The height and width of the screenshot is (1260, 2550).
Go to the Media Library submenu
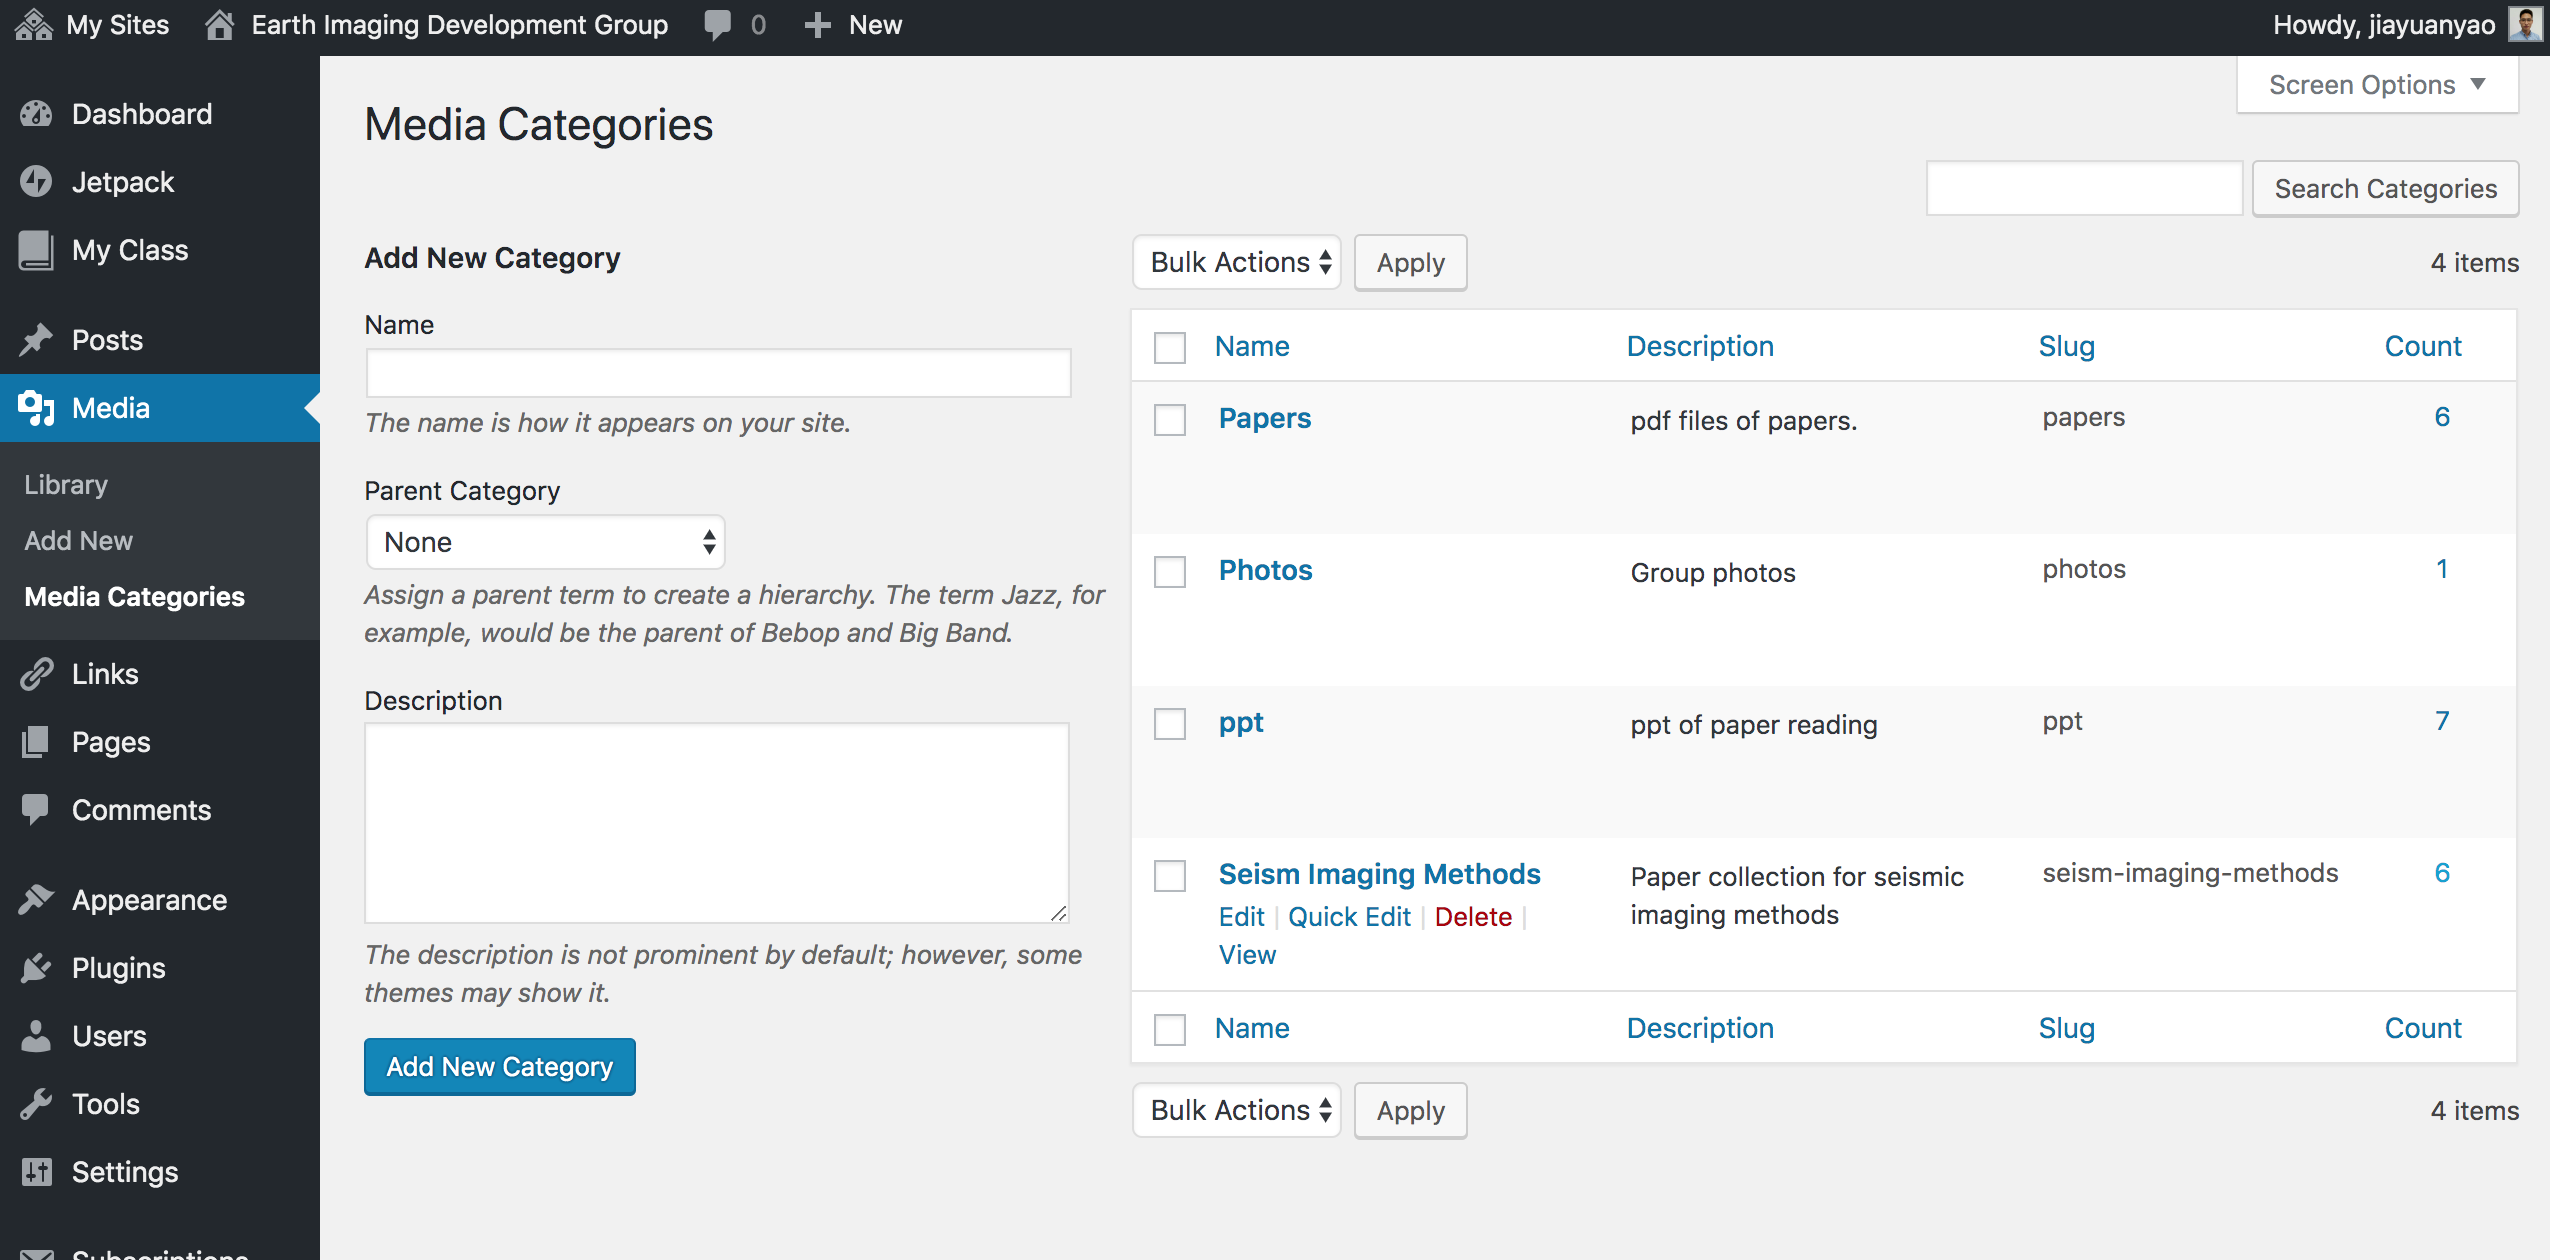pos(65,484)
